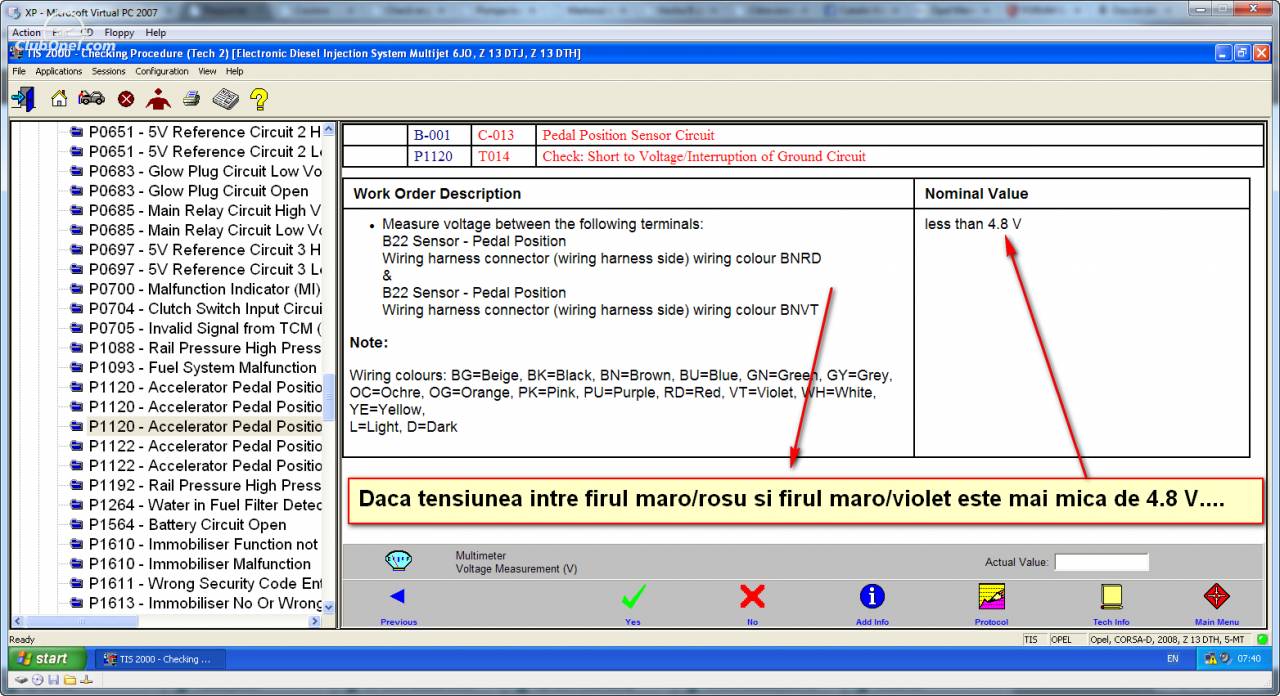Click the P1120 link in table
The width and height of the screenshot is (1280, 696).
click(x=433, y=156)
